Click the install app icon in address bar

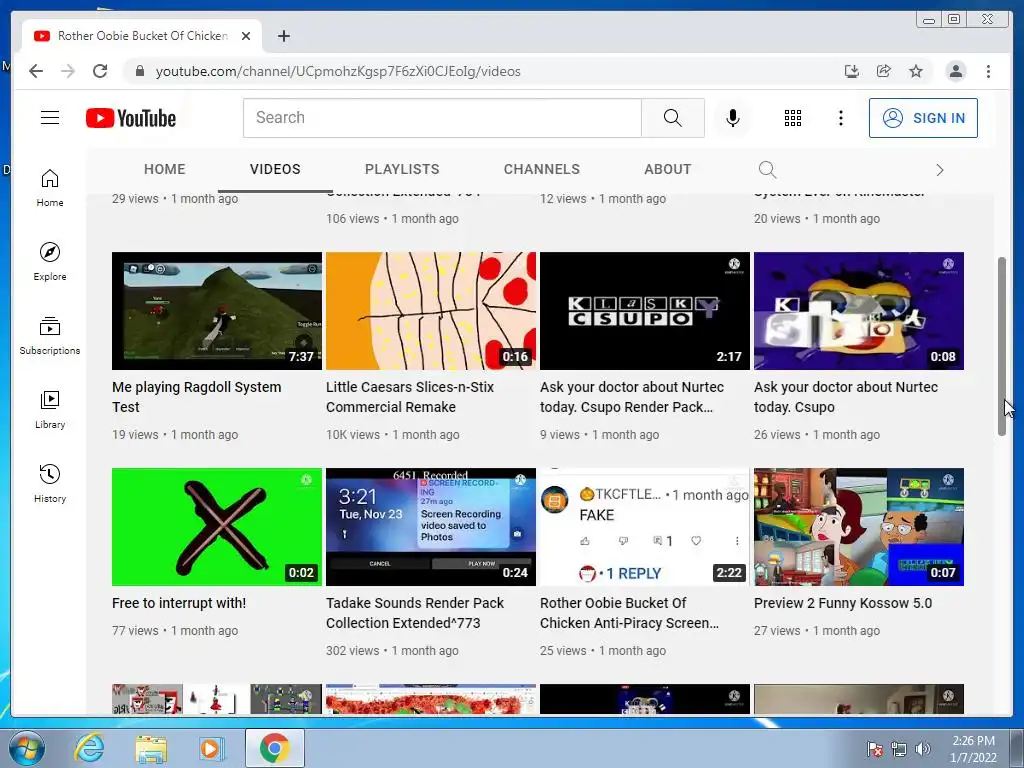tap(852, 71)
